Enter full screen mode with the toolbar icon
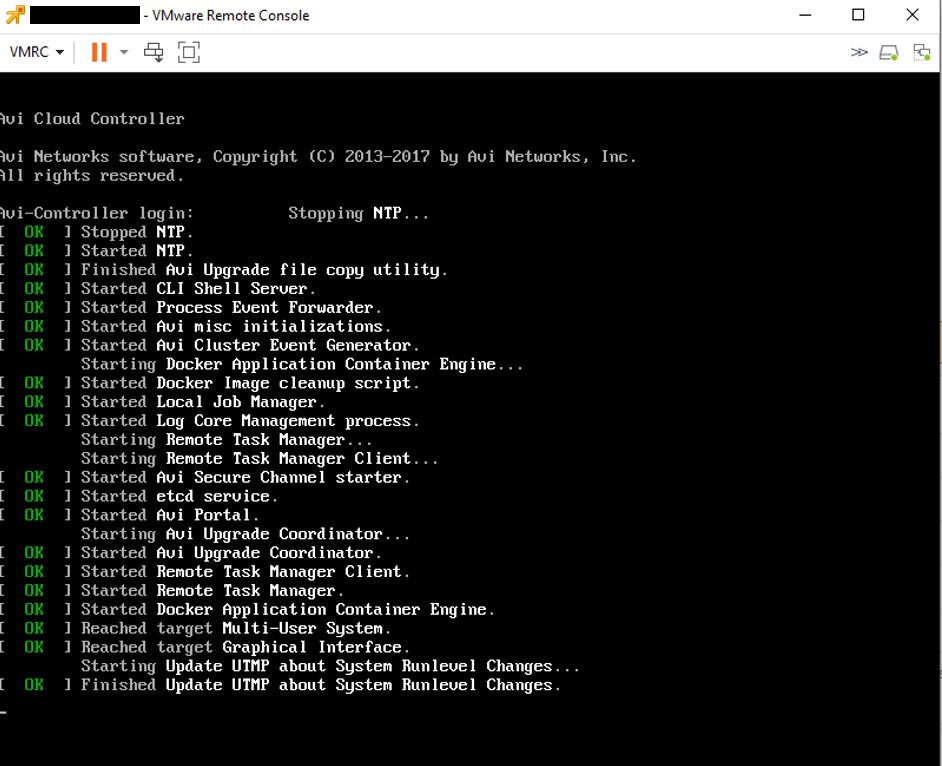This screenshot has height=766, width=942. (189, 52)
